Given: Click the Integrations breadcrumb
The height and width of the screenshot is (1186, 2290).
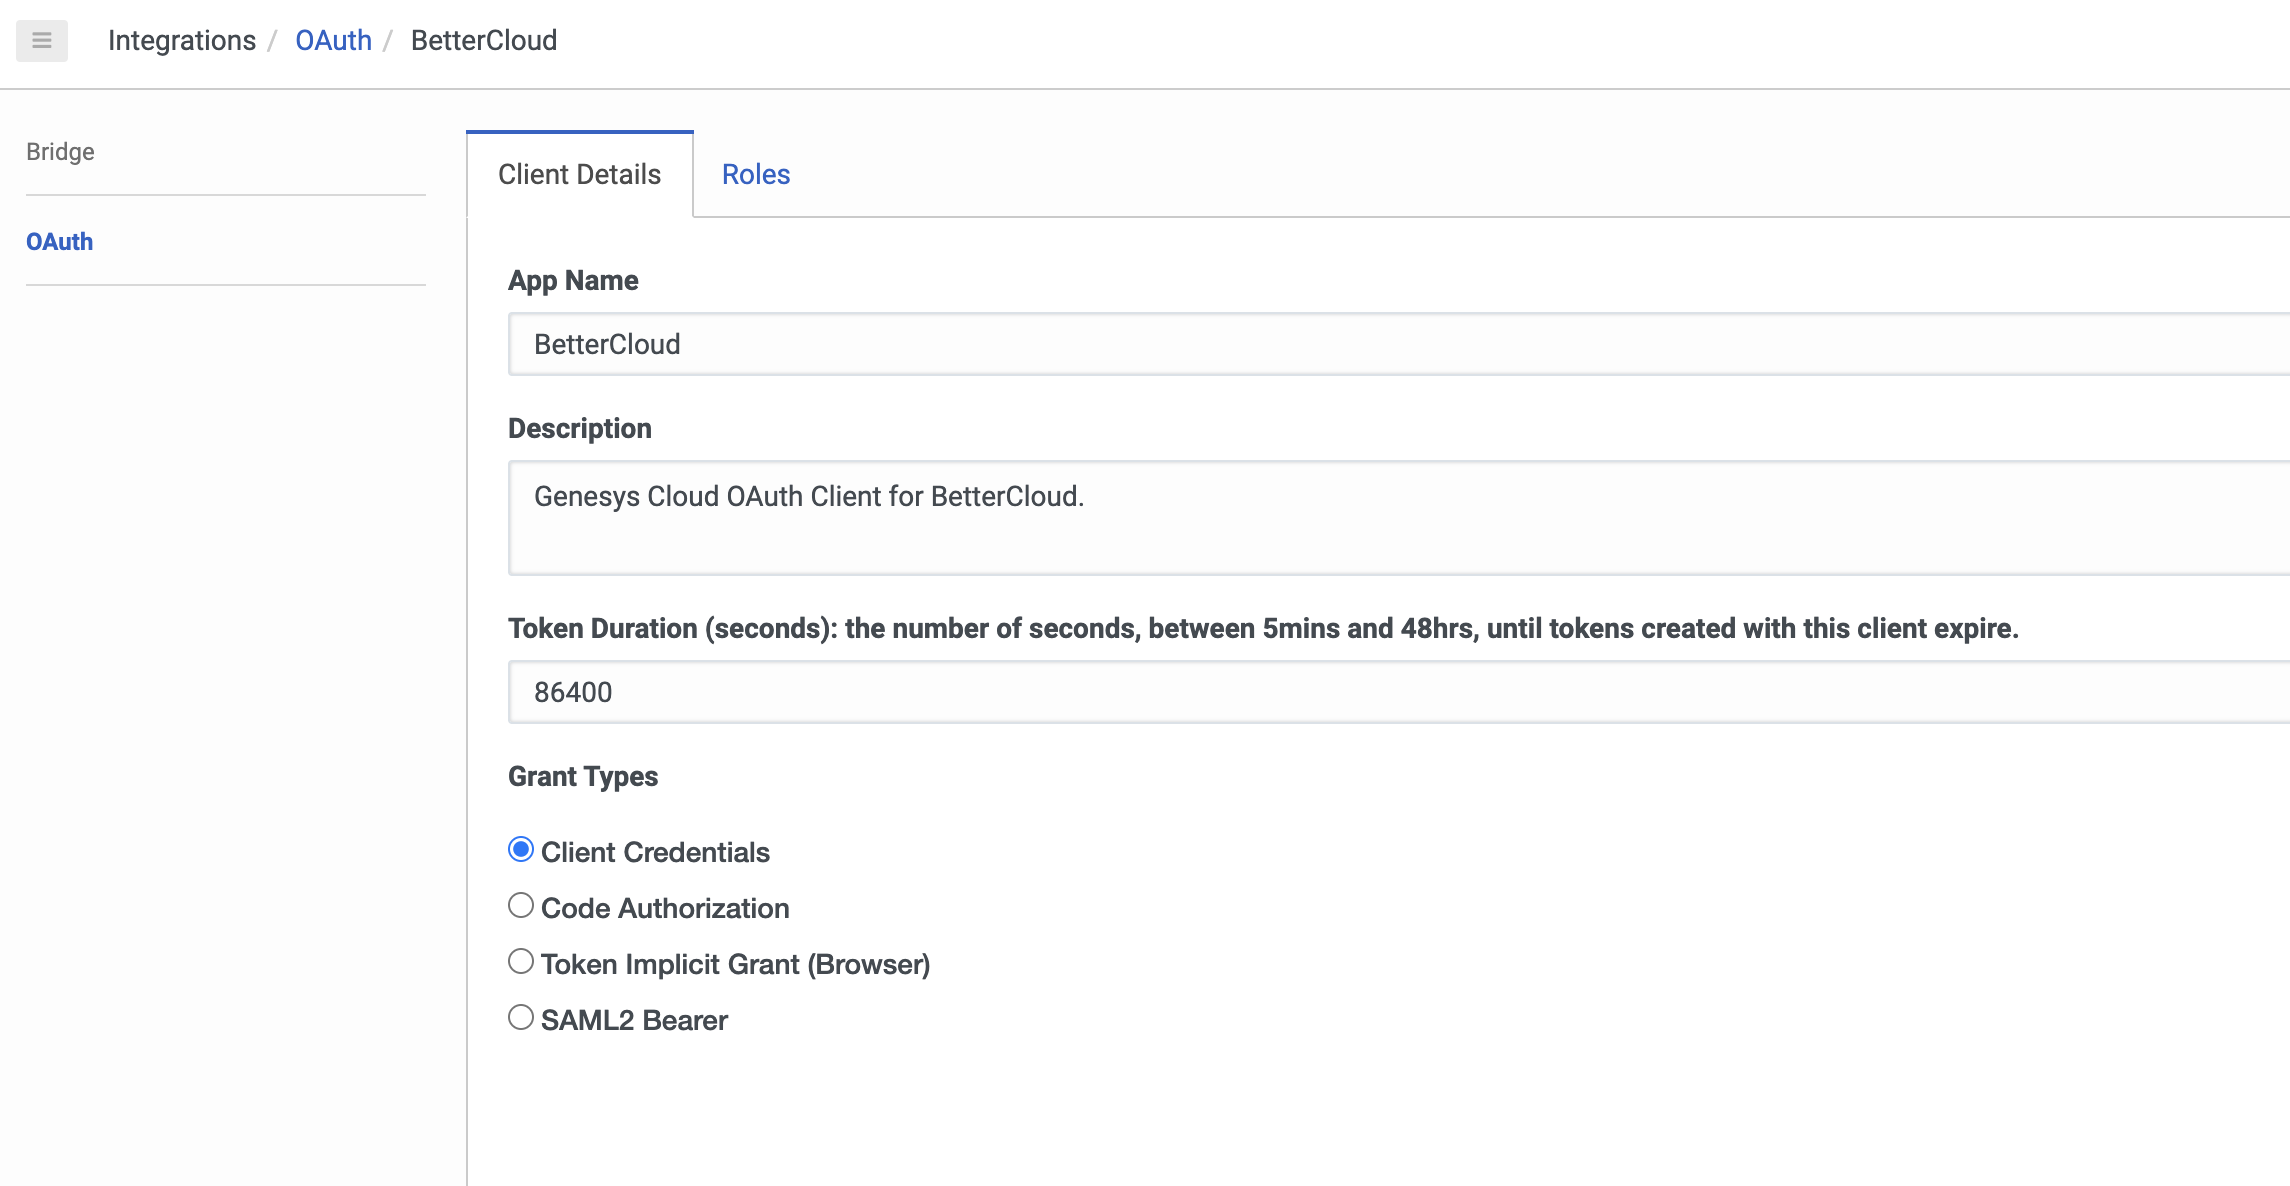Looking at the screenshot, I should (182, 40).
